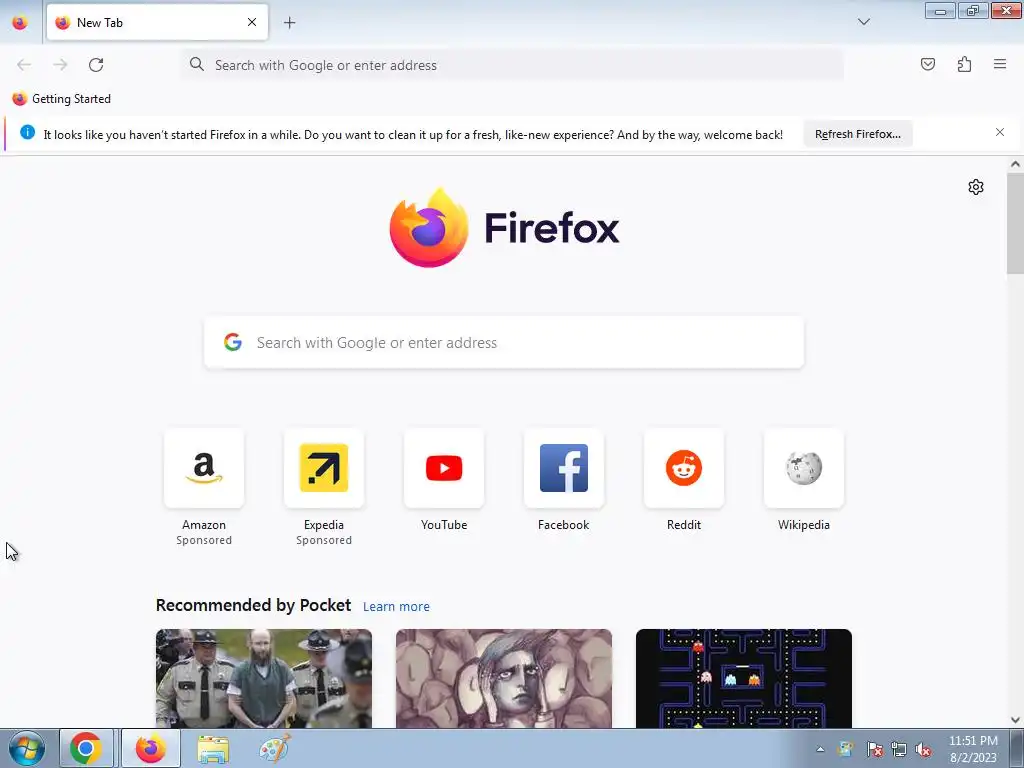Open Pocket story with painted face illustration

[x=504, y=678]
